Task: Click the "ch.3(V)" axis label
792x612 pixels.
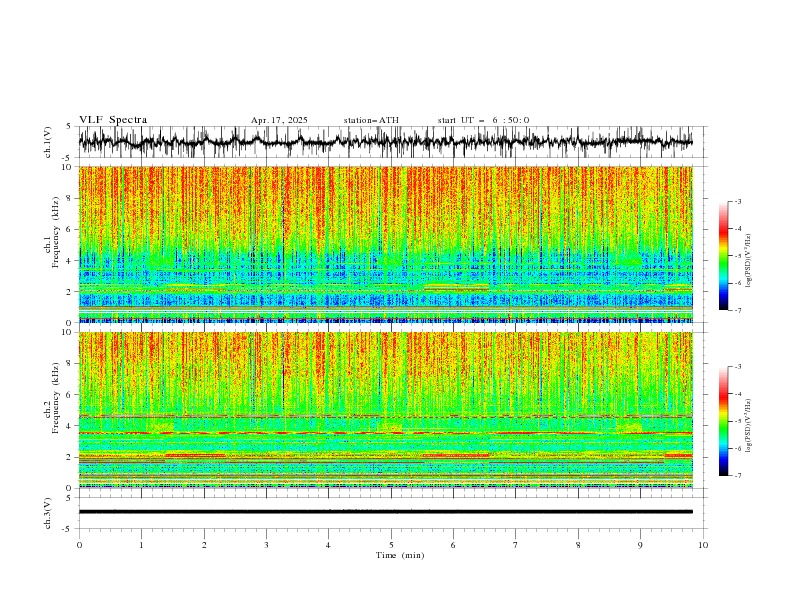Action: coord(48,513)
